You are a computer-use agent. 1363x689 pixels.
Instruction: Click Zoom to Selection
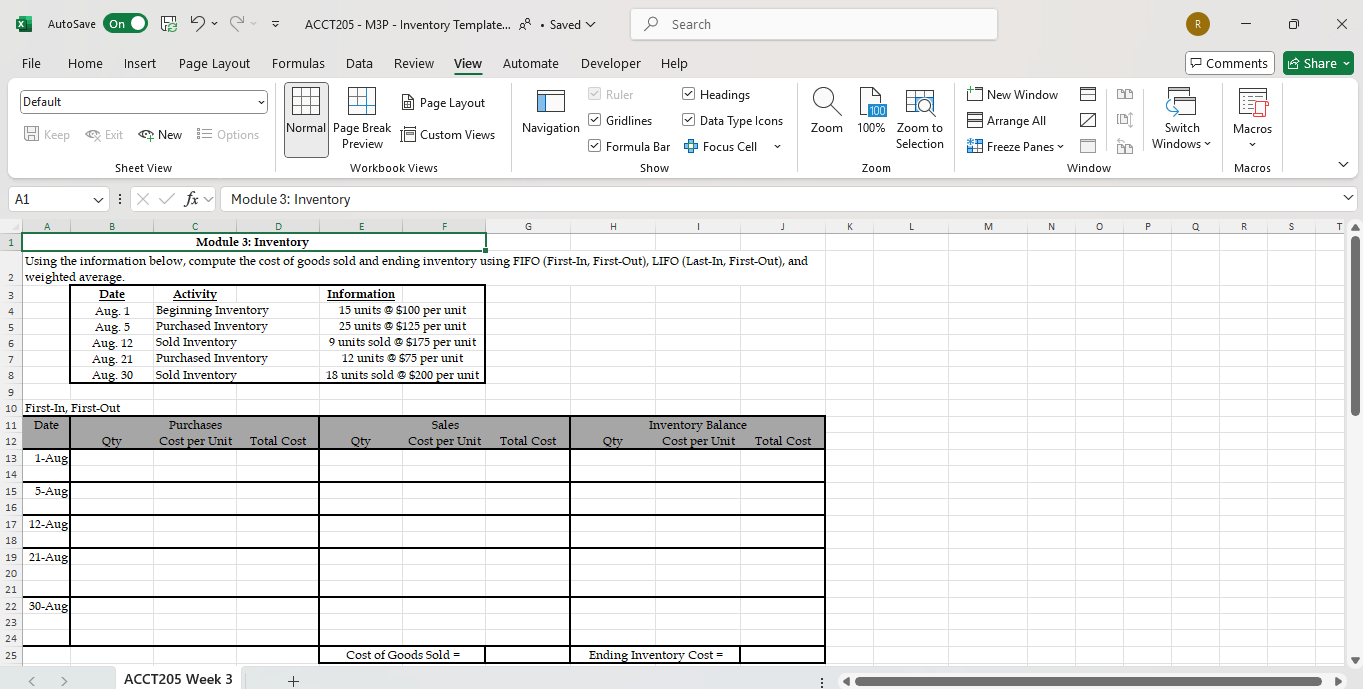(919, 119)
